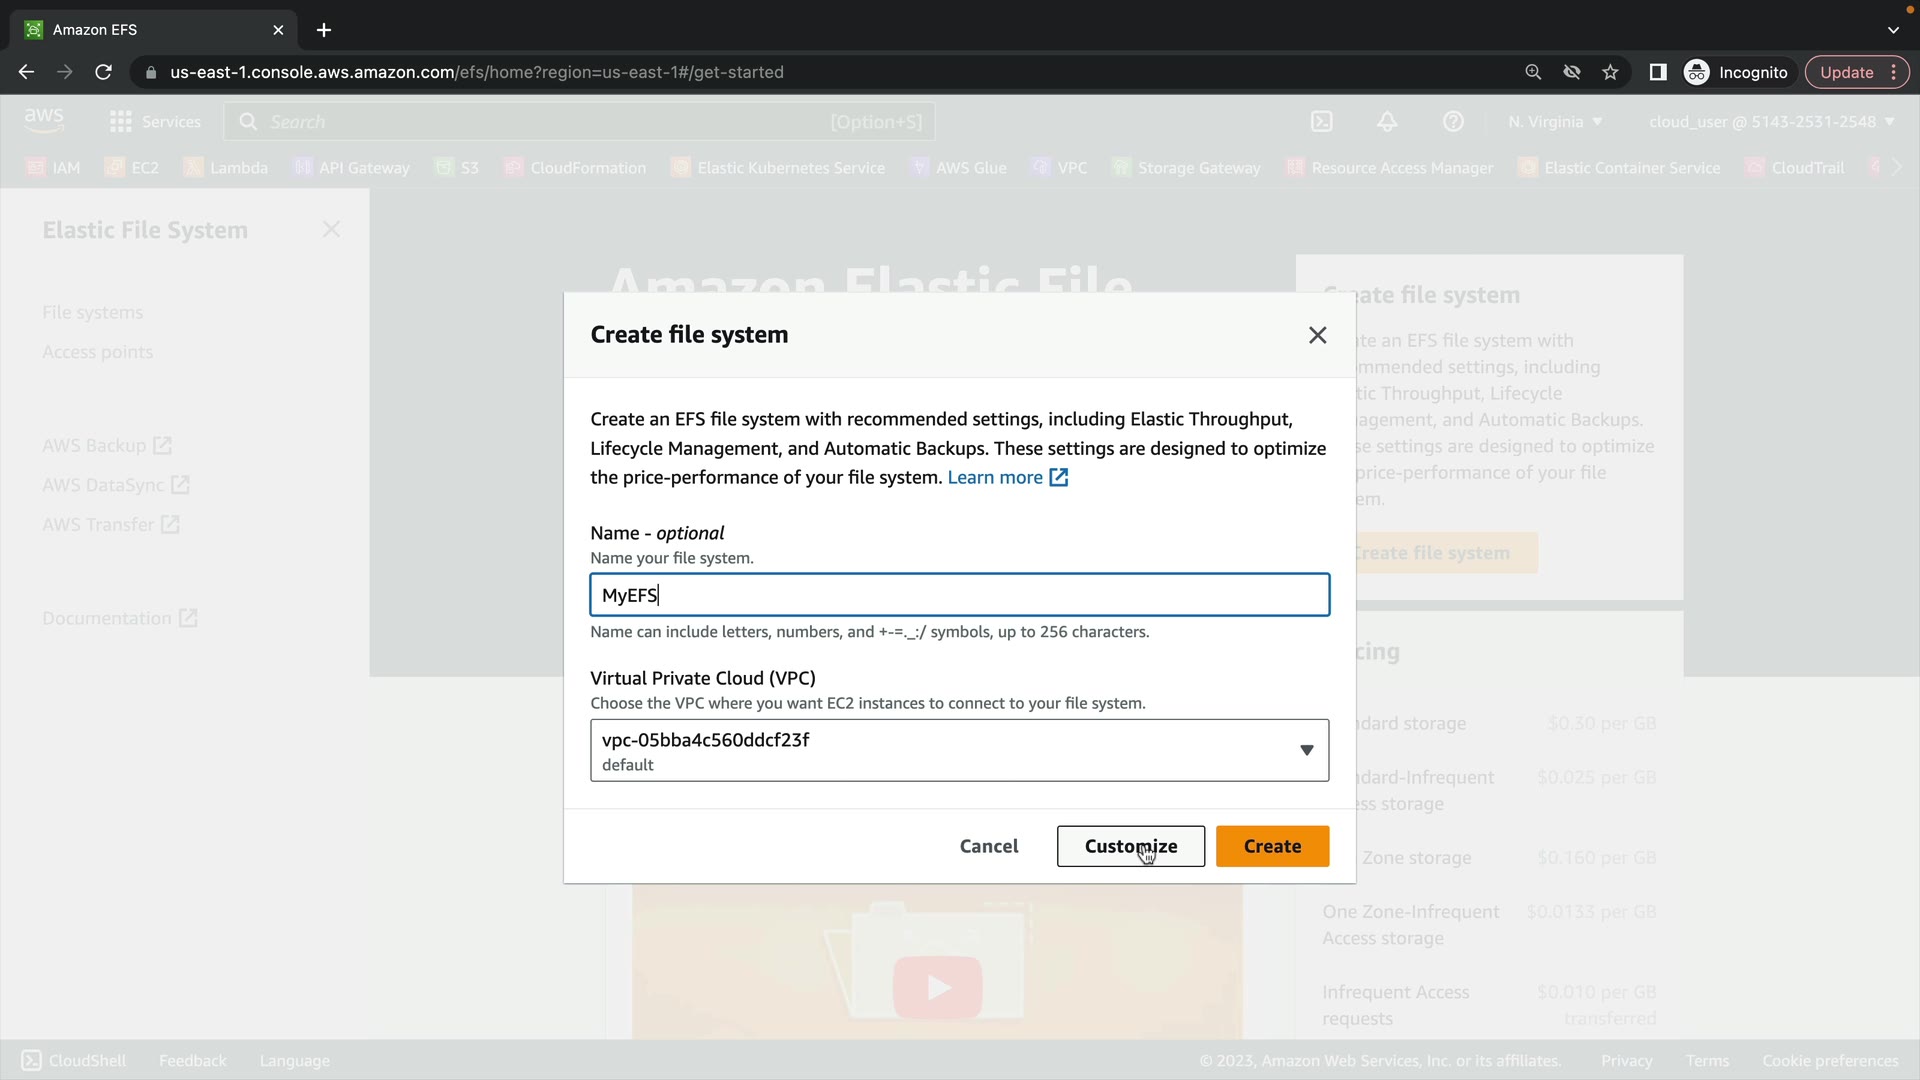Open the Lambda favorites shortcut

pyautogui.click(x=227, y=168)
